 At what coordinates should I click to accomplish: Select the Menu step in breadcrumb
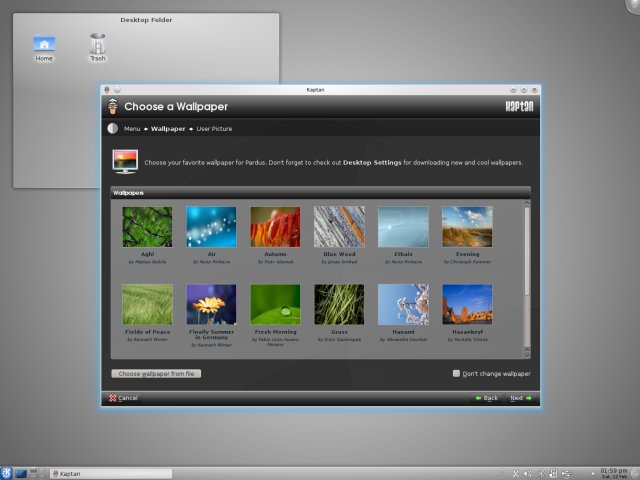pyautogui.click(x=132, y=129)
